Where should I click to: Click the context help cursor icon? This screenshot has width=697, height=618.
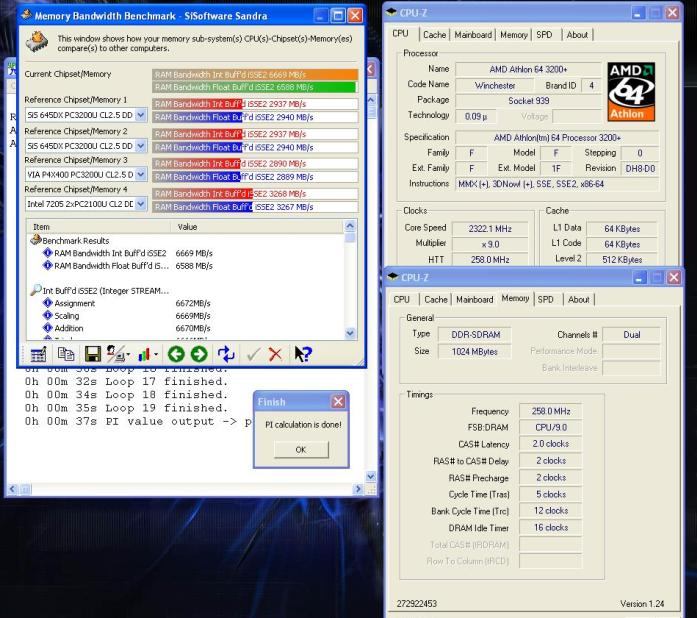pos(303,354)
